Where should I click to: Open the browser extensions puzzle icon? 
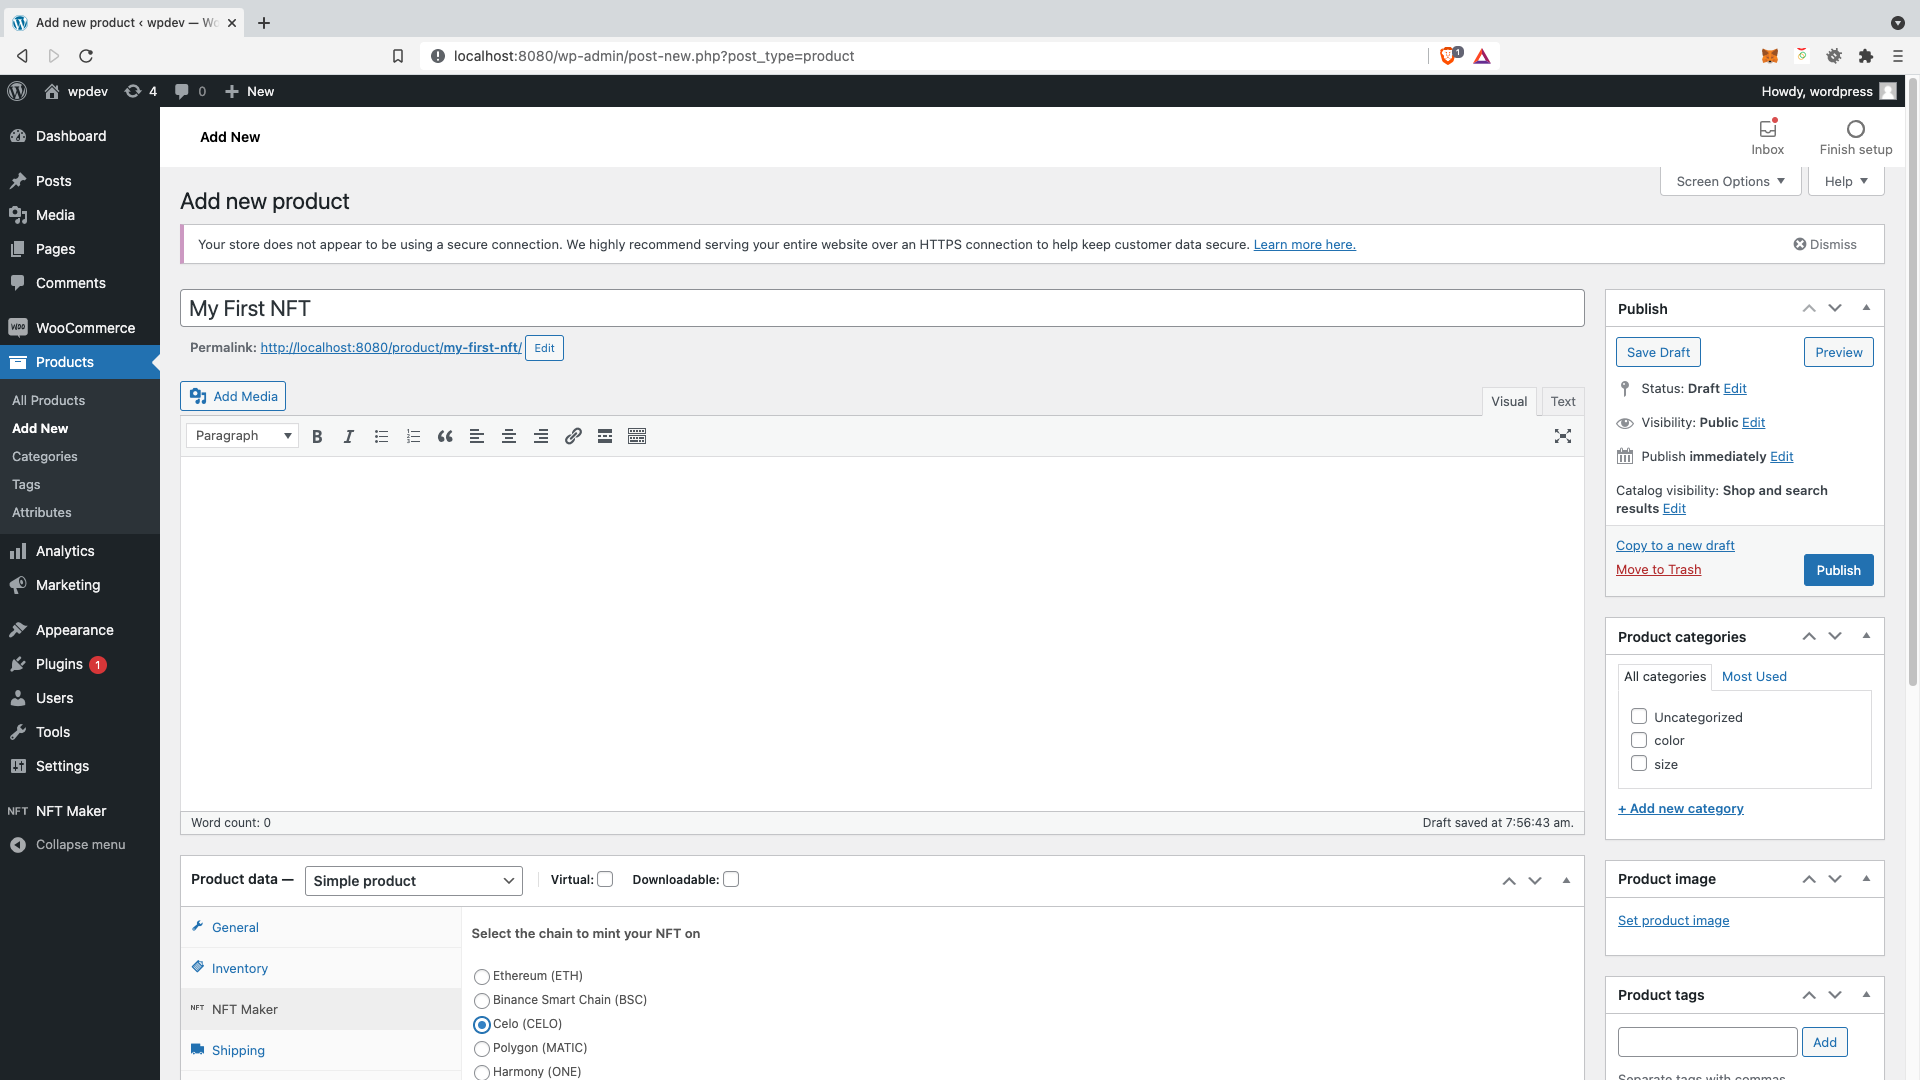[1866, 56]
